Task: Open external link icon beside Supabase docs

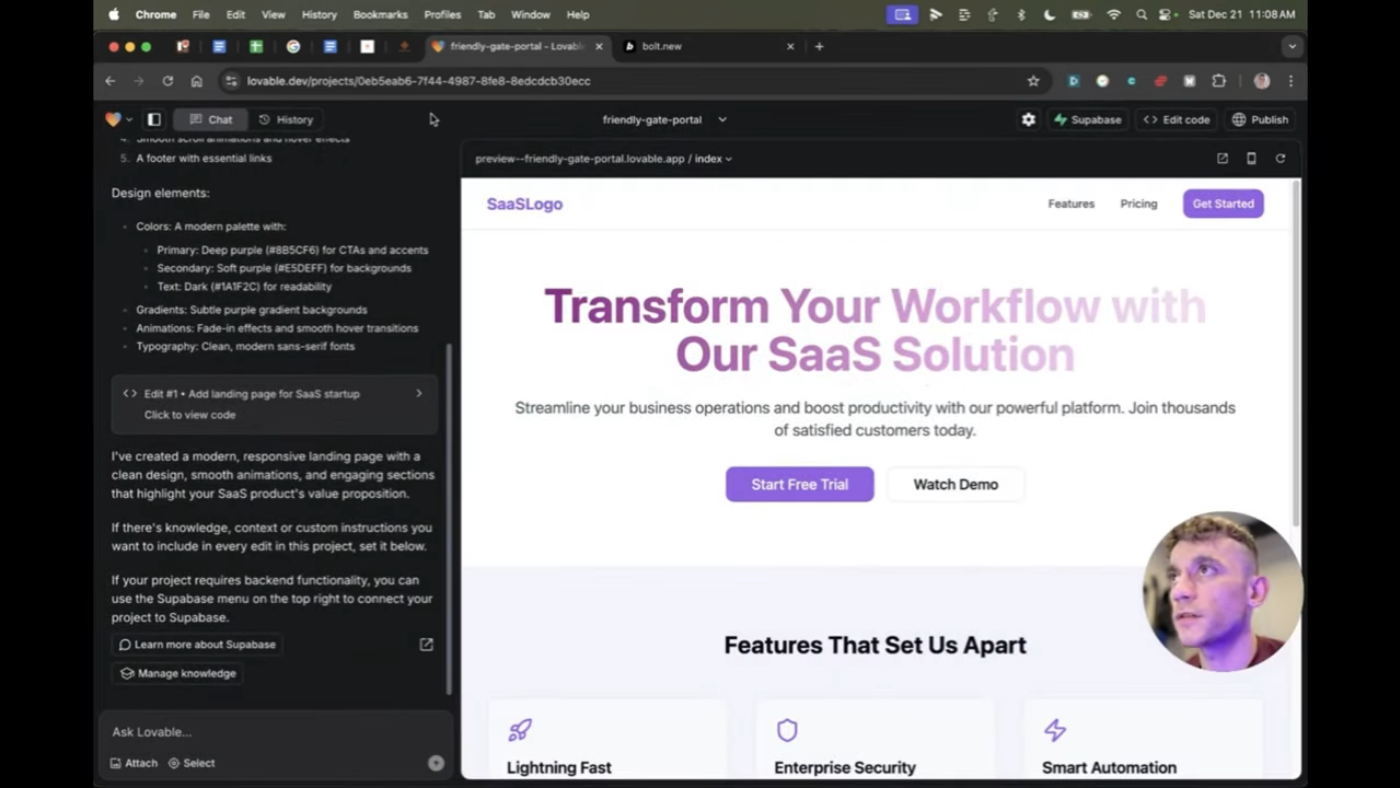Action: (x=426, y=645)
